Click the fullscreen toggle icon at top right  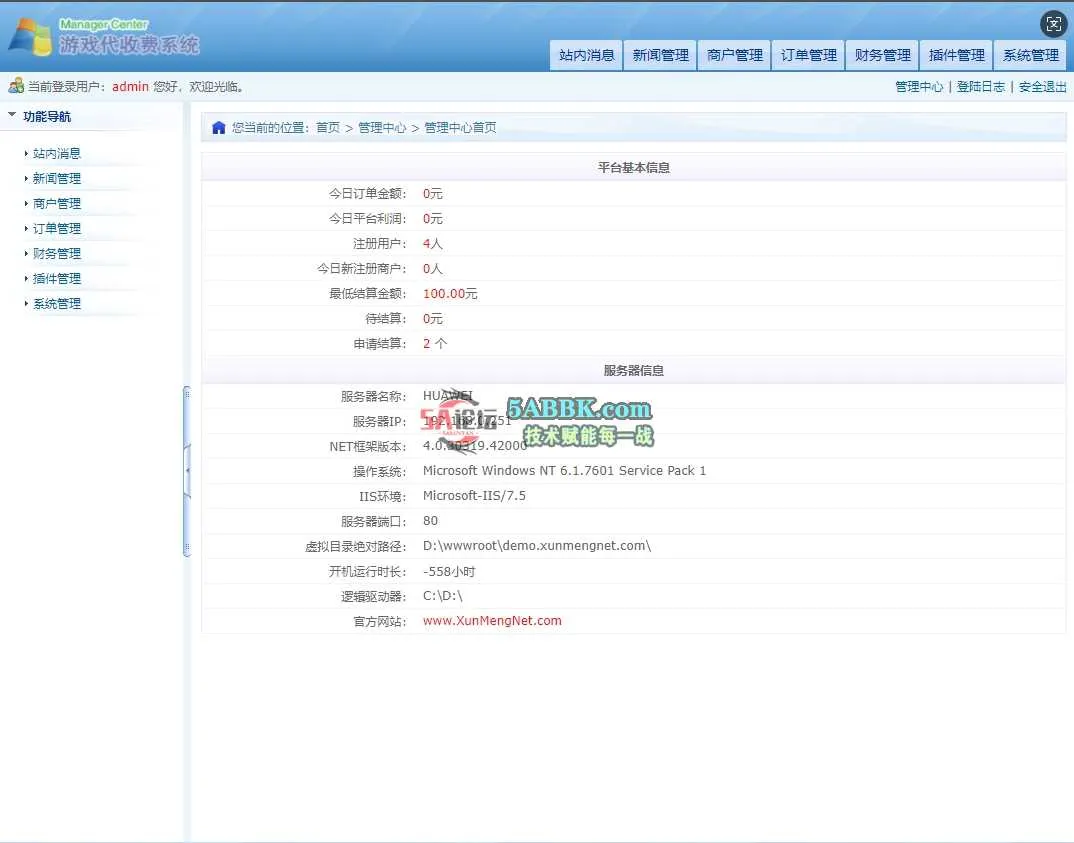pos(1053,24)
